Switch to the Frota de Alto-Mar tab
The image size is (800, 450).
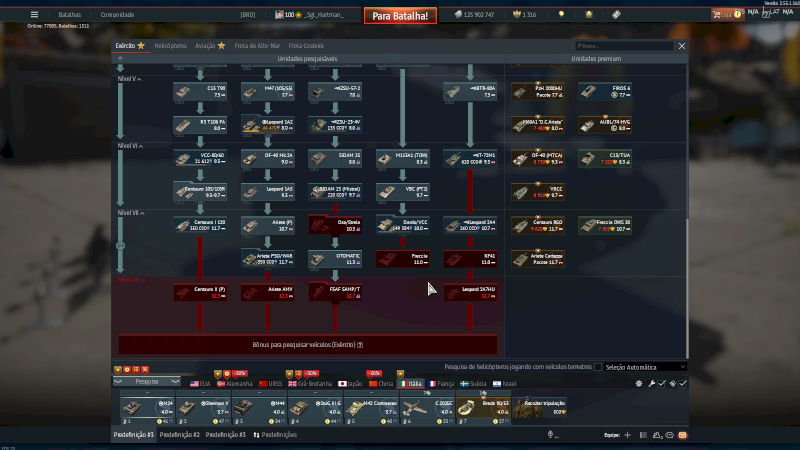click(x=257, y=46)
